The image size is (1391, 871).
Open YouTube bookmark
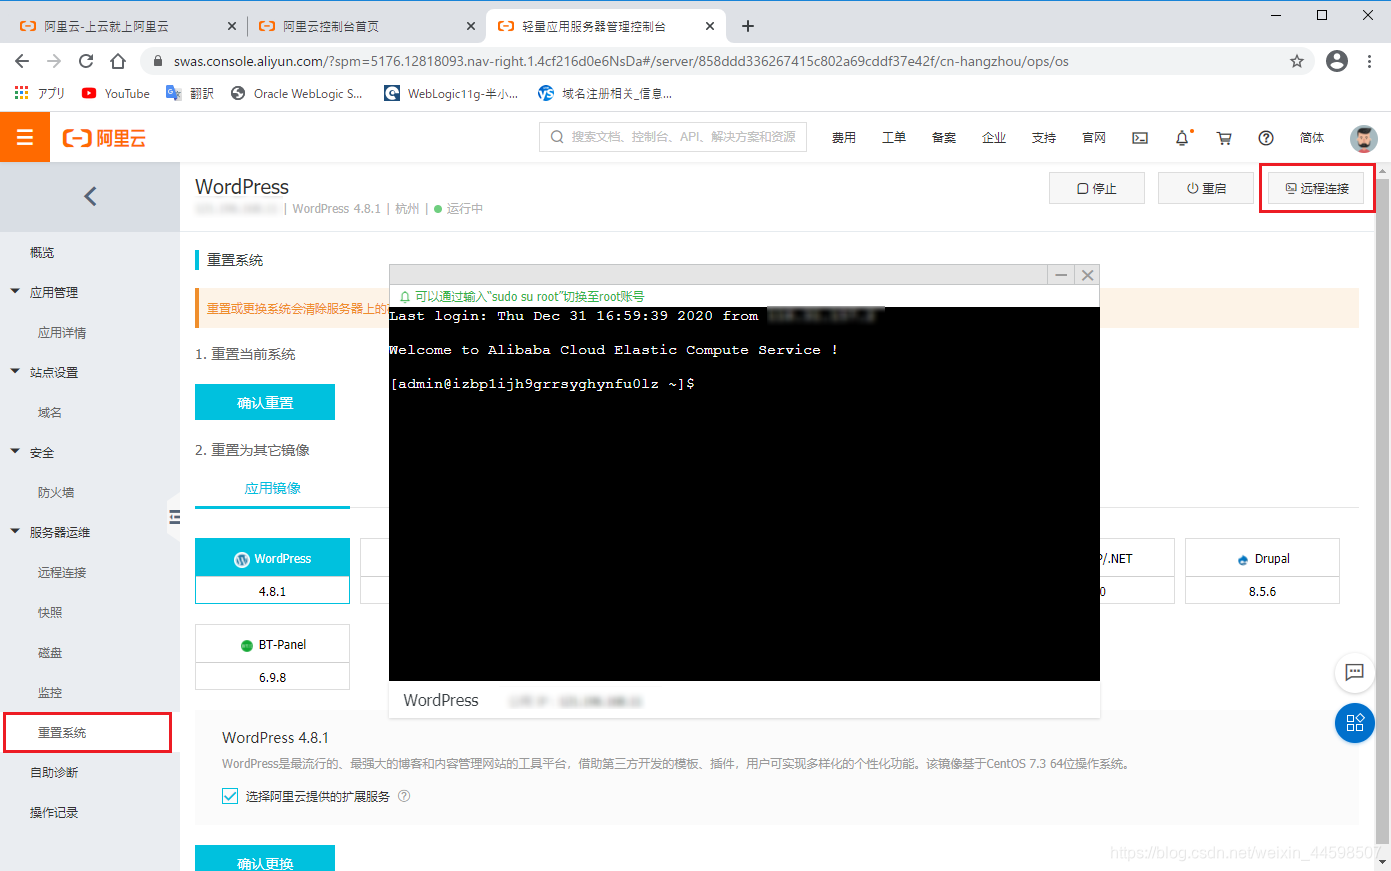click(x=116, y=93)
